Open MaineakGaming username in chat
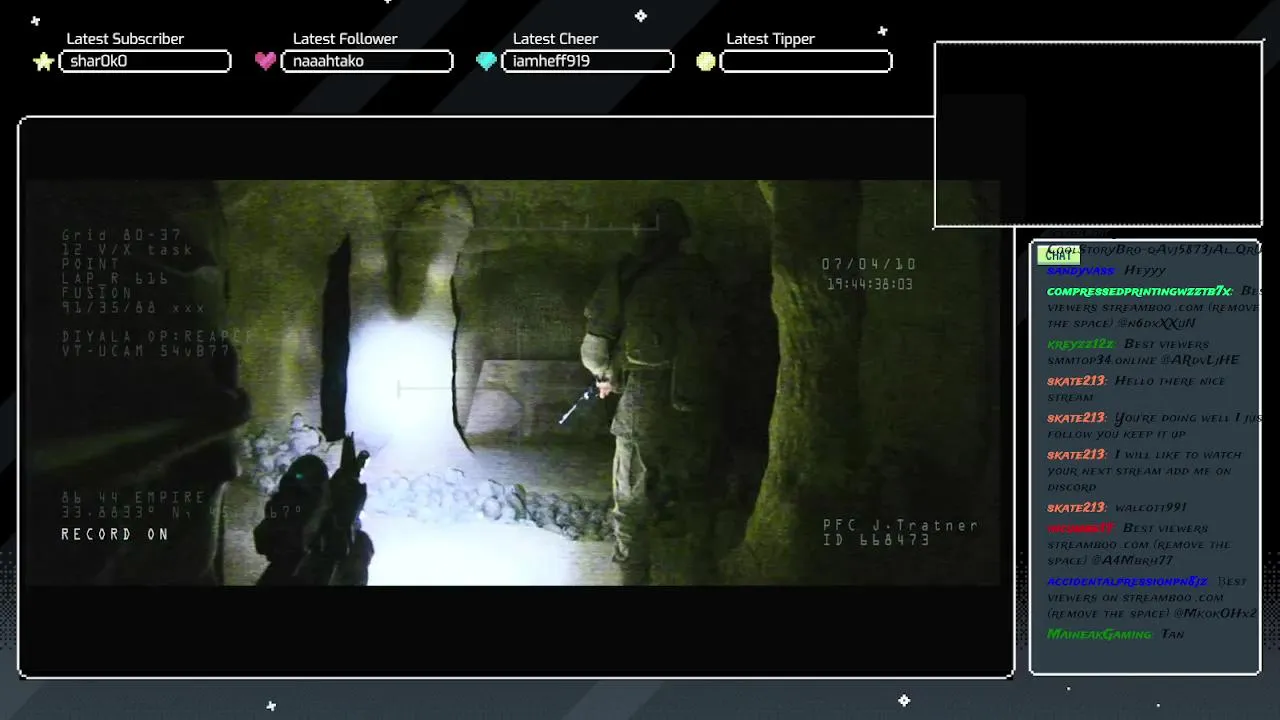 click(1099, 634)
